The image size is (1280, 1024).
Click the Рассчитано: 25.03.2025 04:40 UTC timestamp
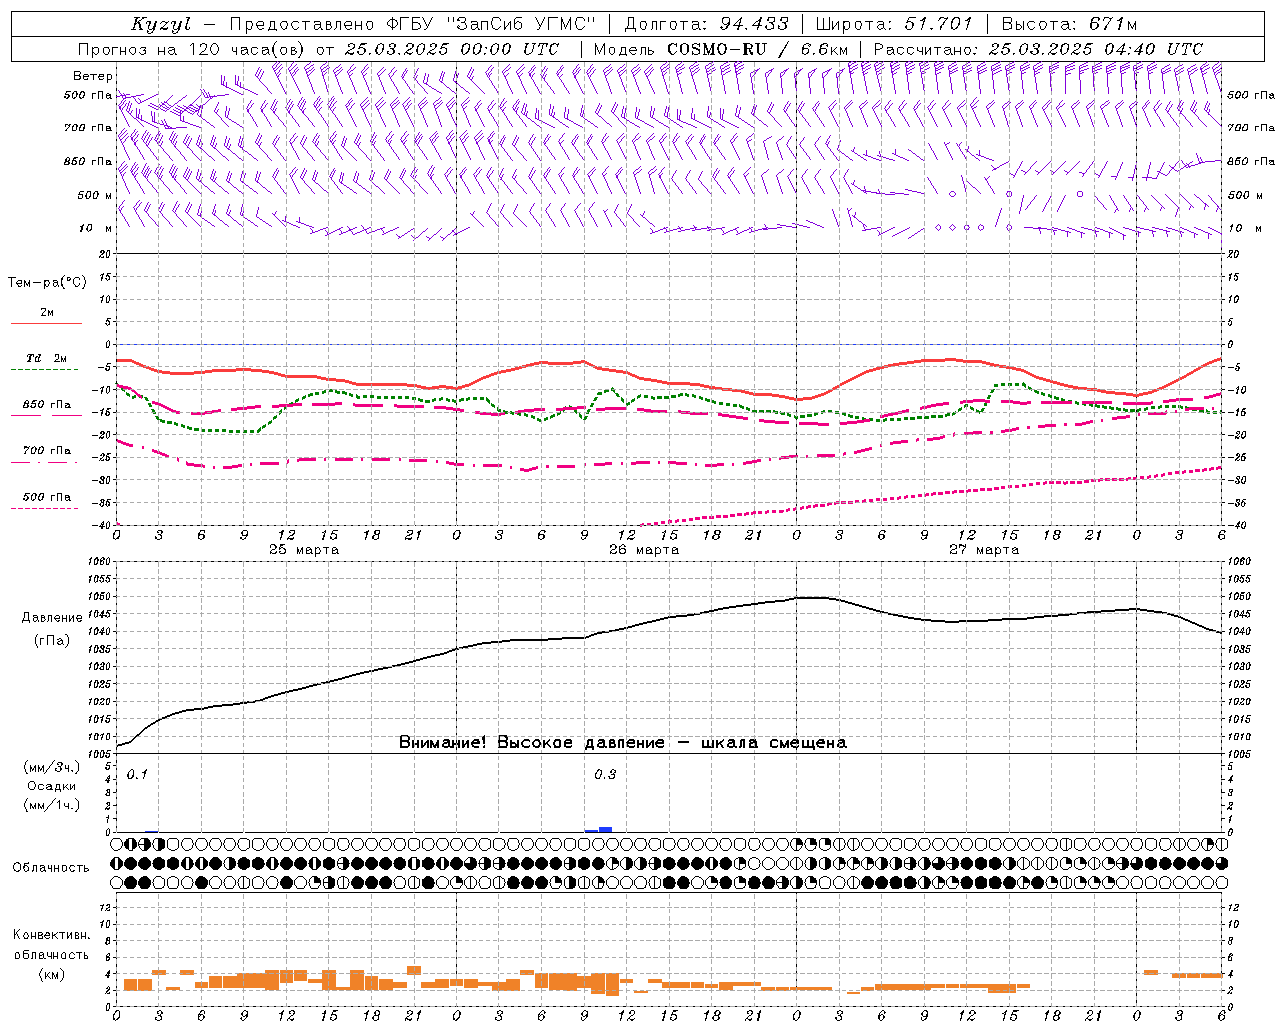pos(1038,49)
